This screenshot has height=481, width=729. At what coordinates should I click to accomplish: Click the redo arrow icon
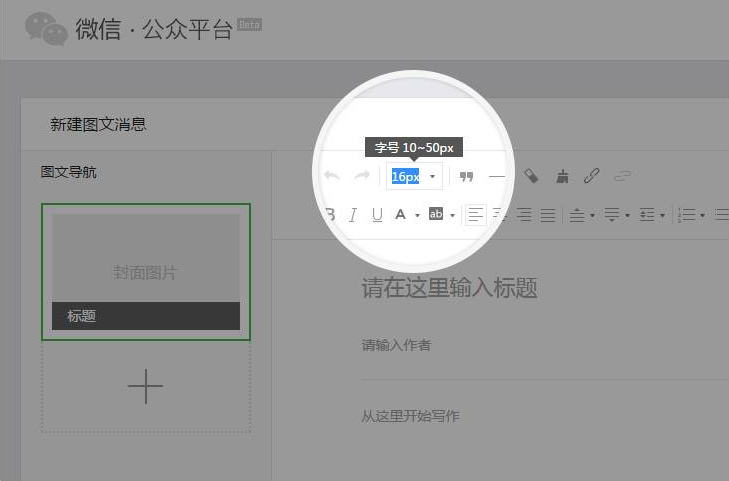(362, 176)
